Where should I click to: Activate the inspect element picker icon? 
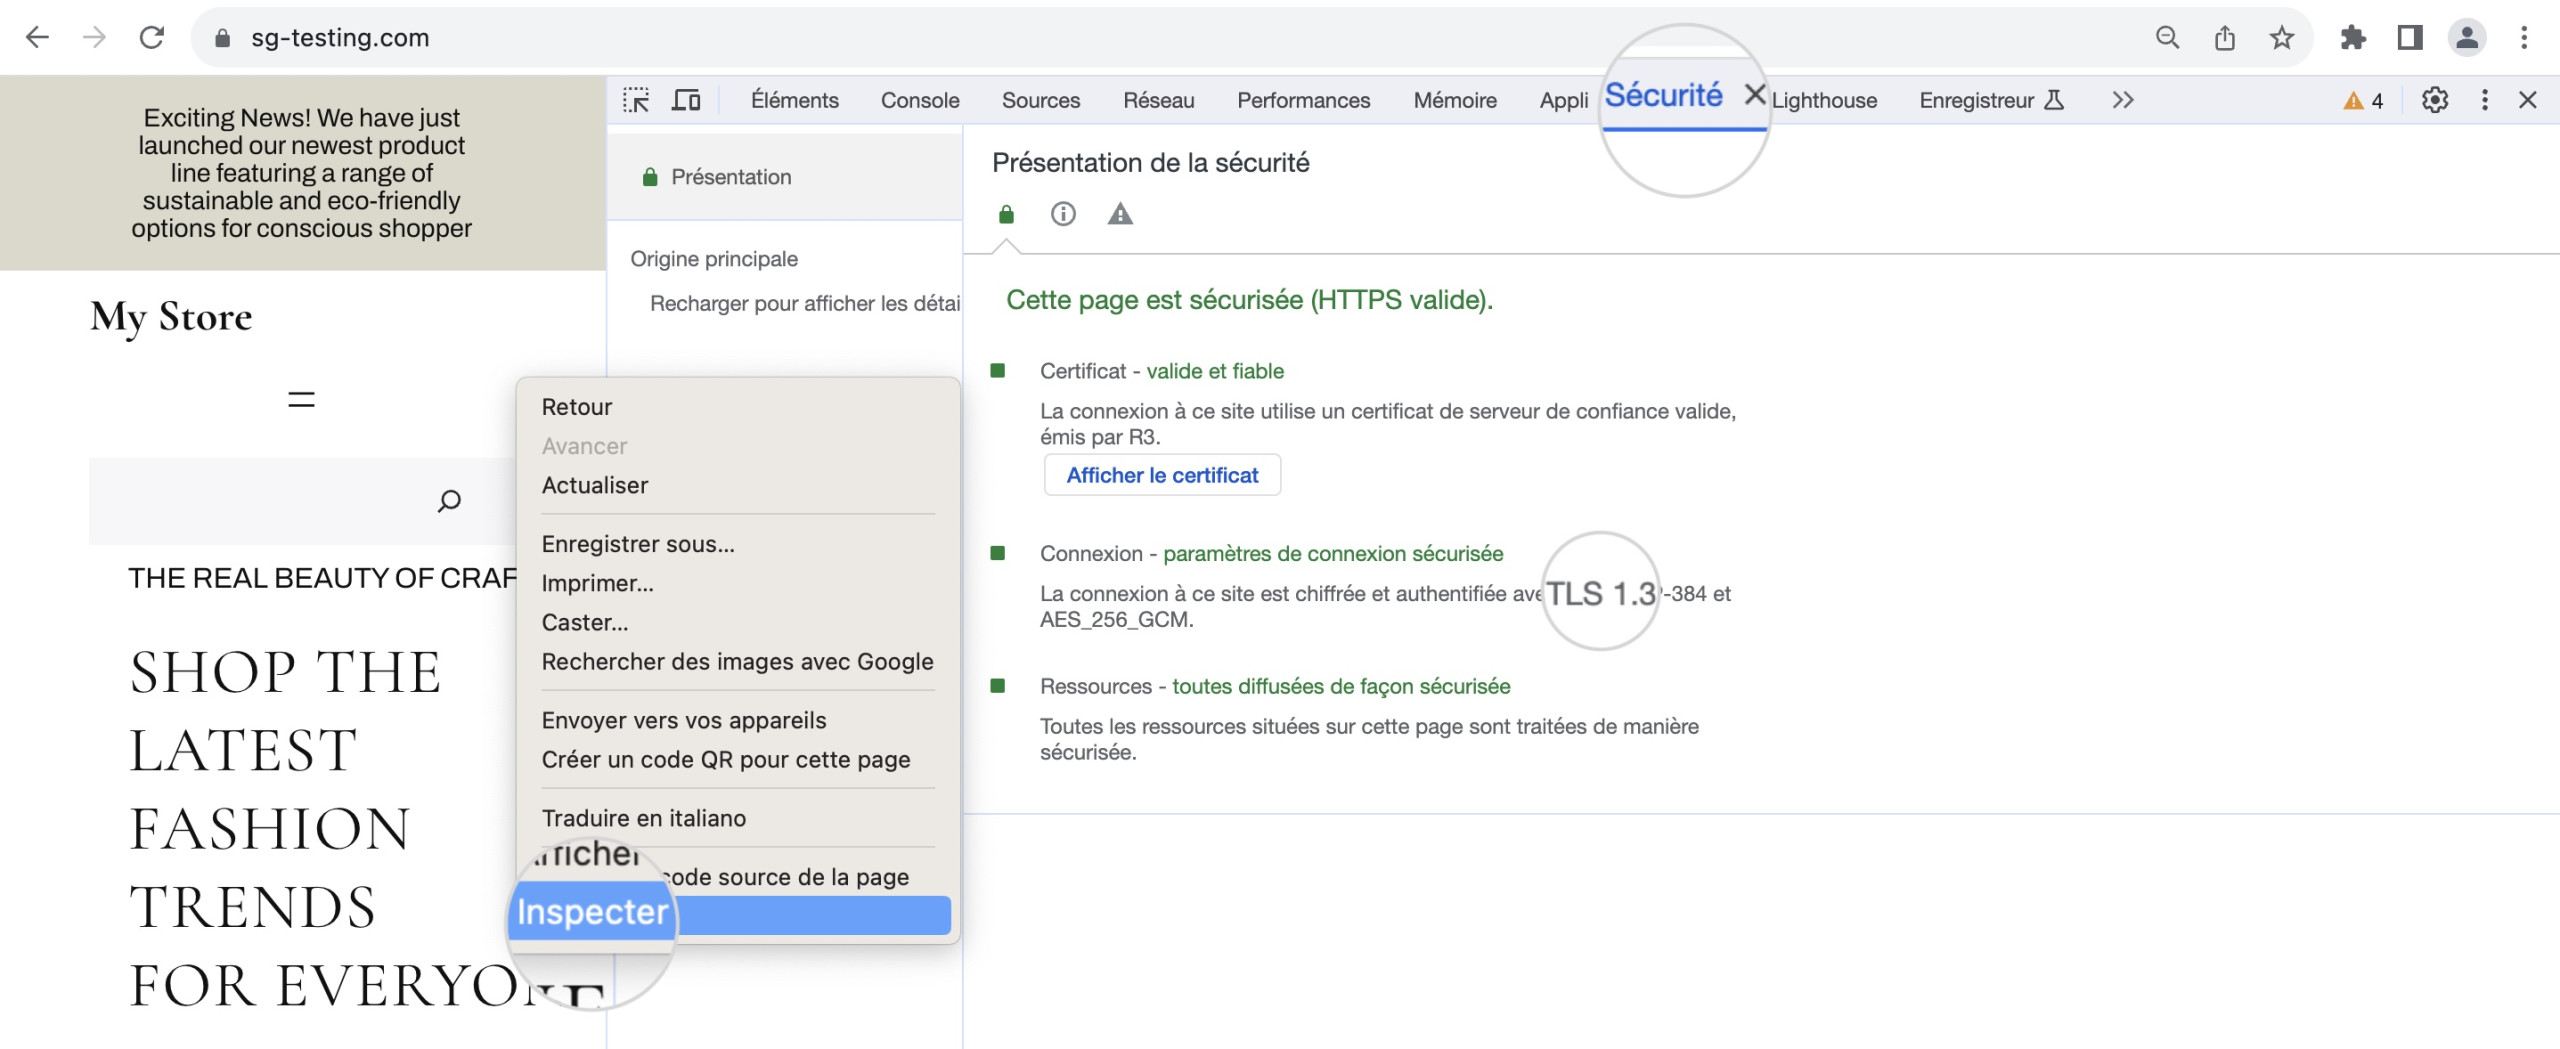click(636, 100)
